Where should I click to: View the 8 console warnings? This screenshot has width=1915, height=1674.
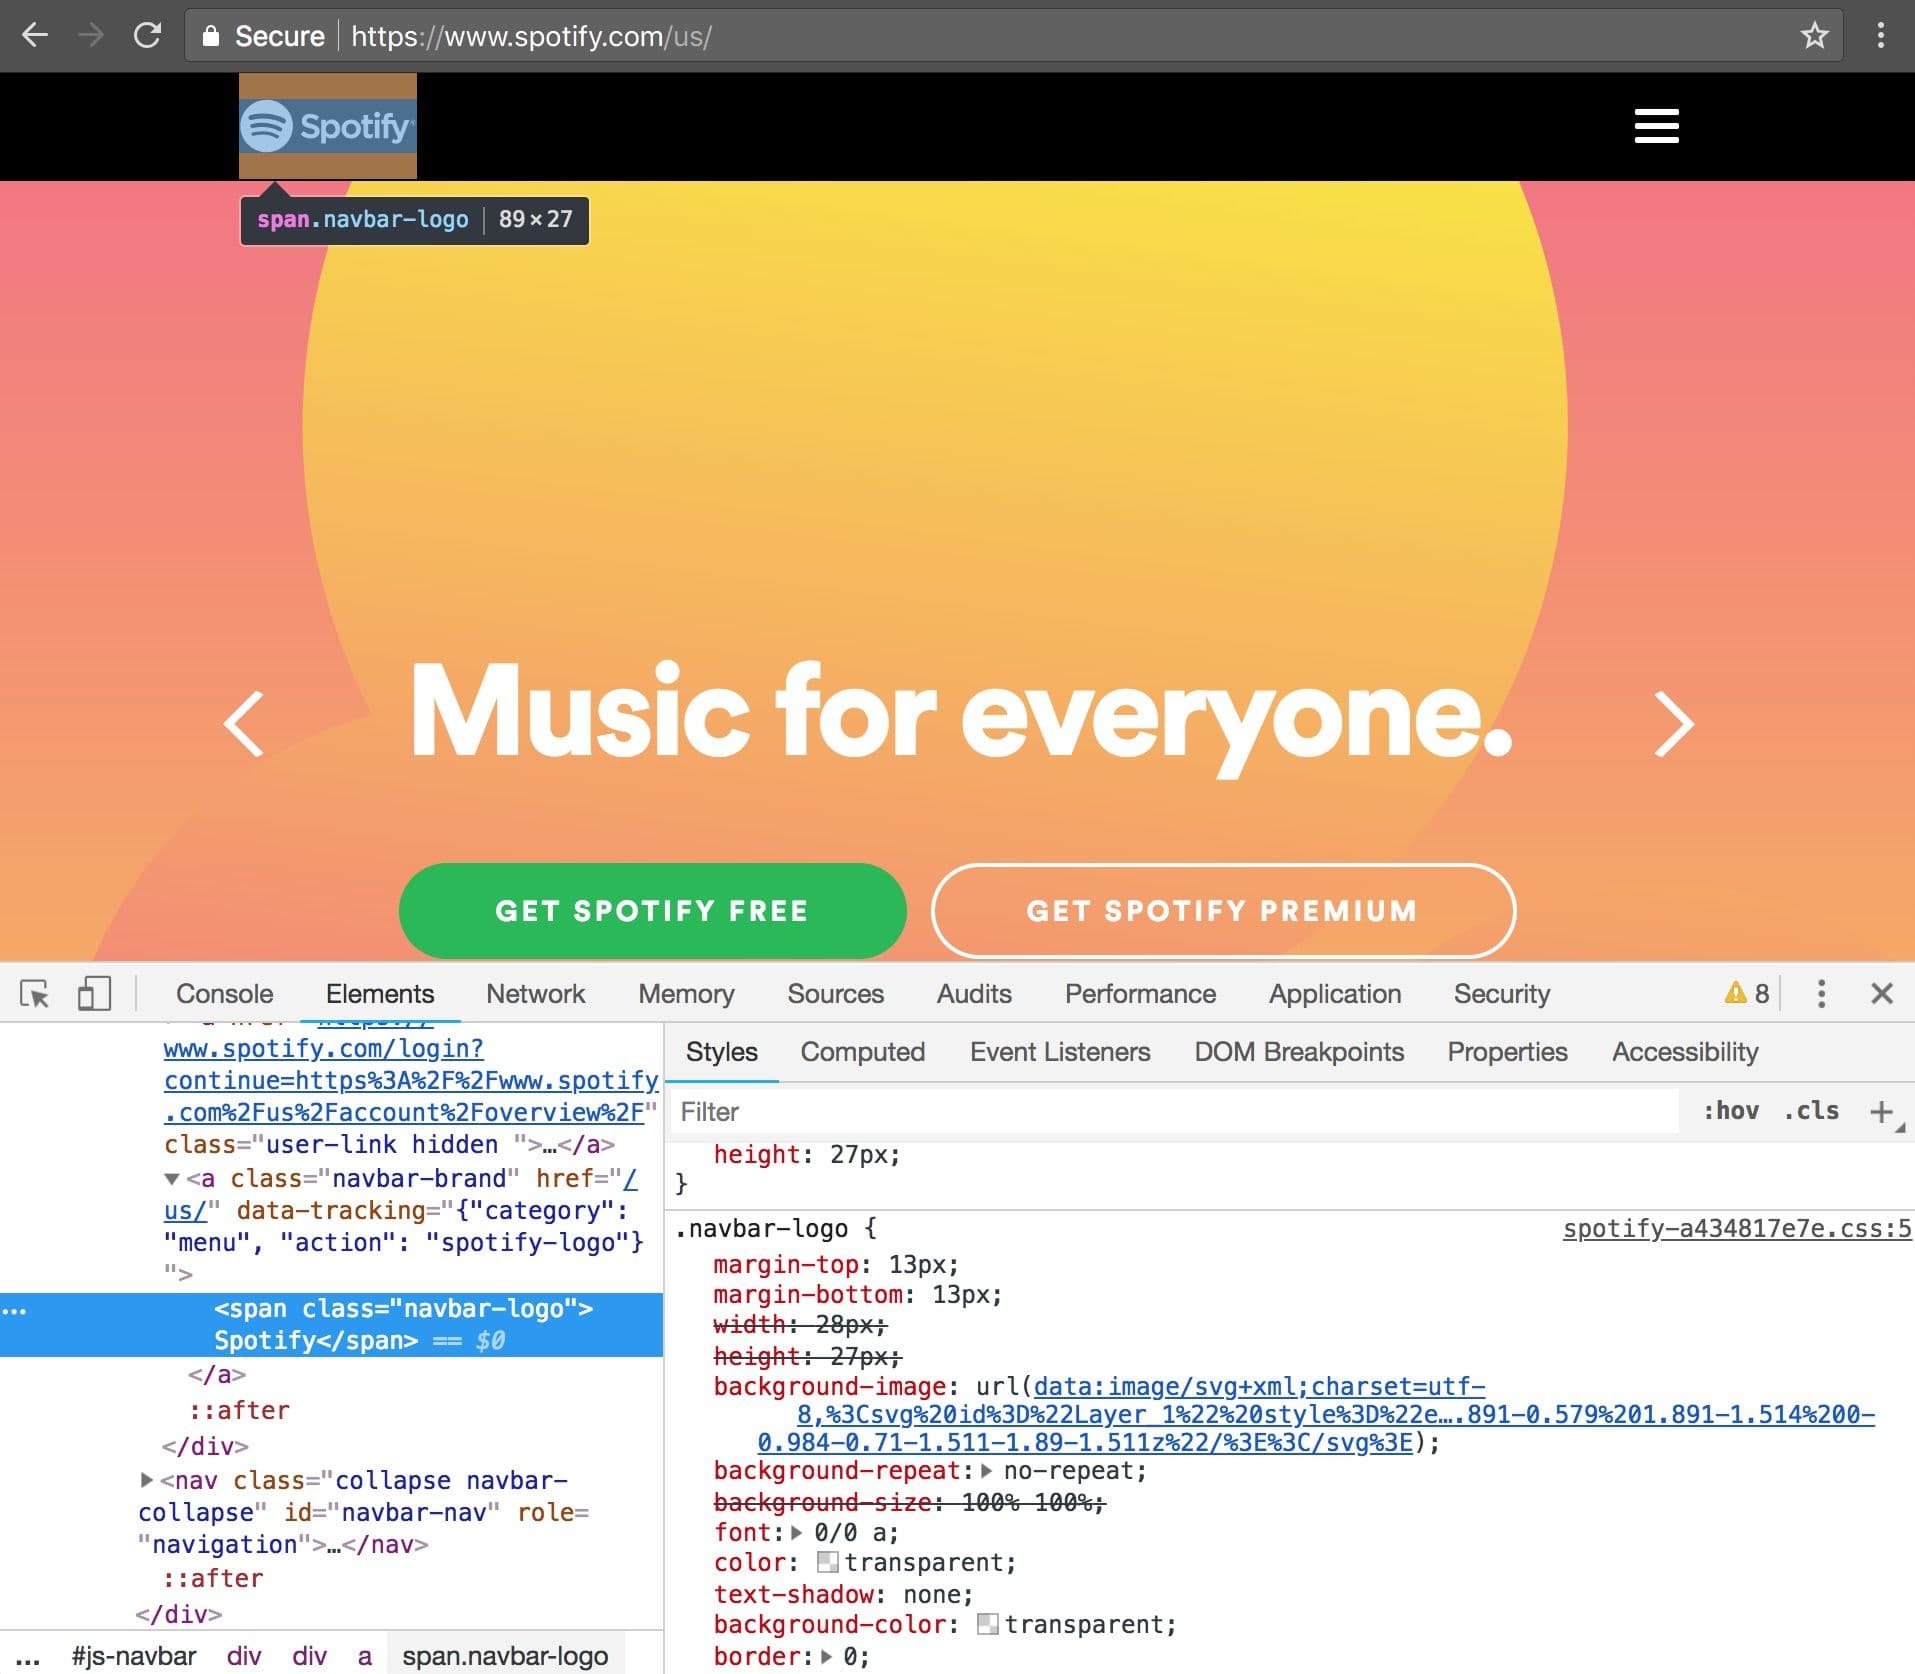pos(1745,993)
